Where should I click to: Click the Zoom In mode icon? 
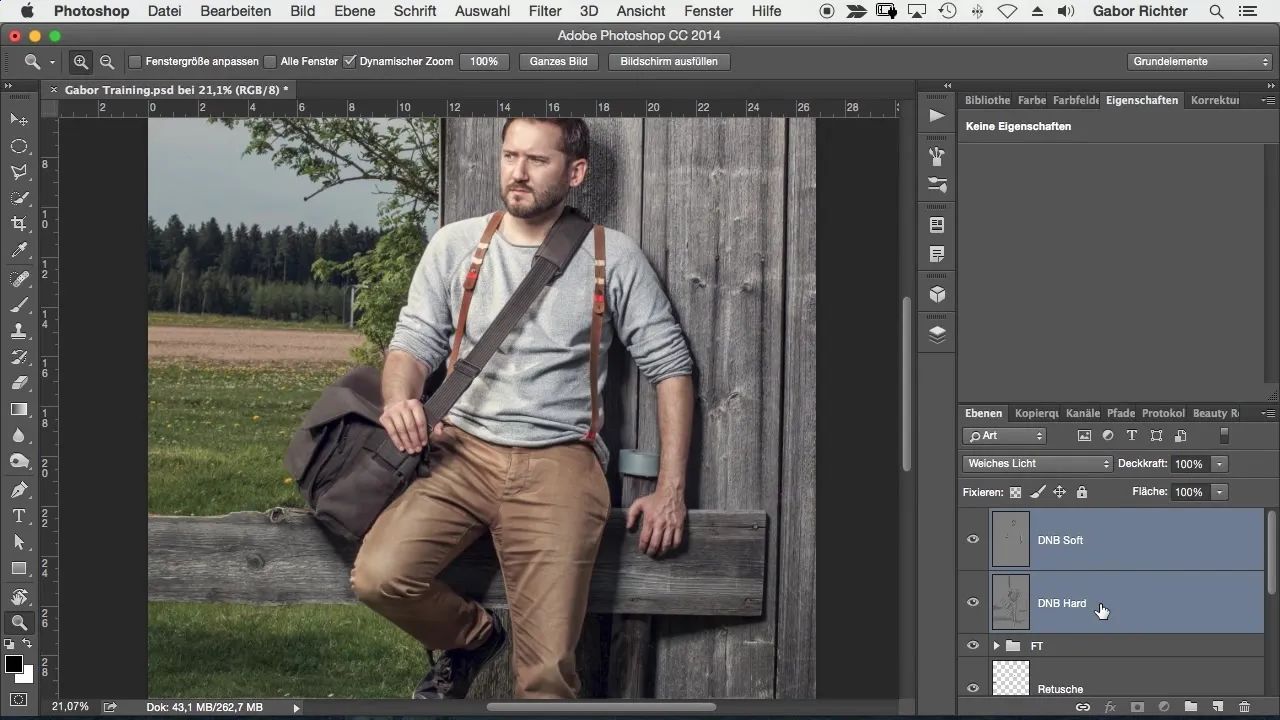[x=81, y=62]
